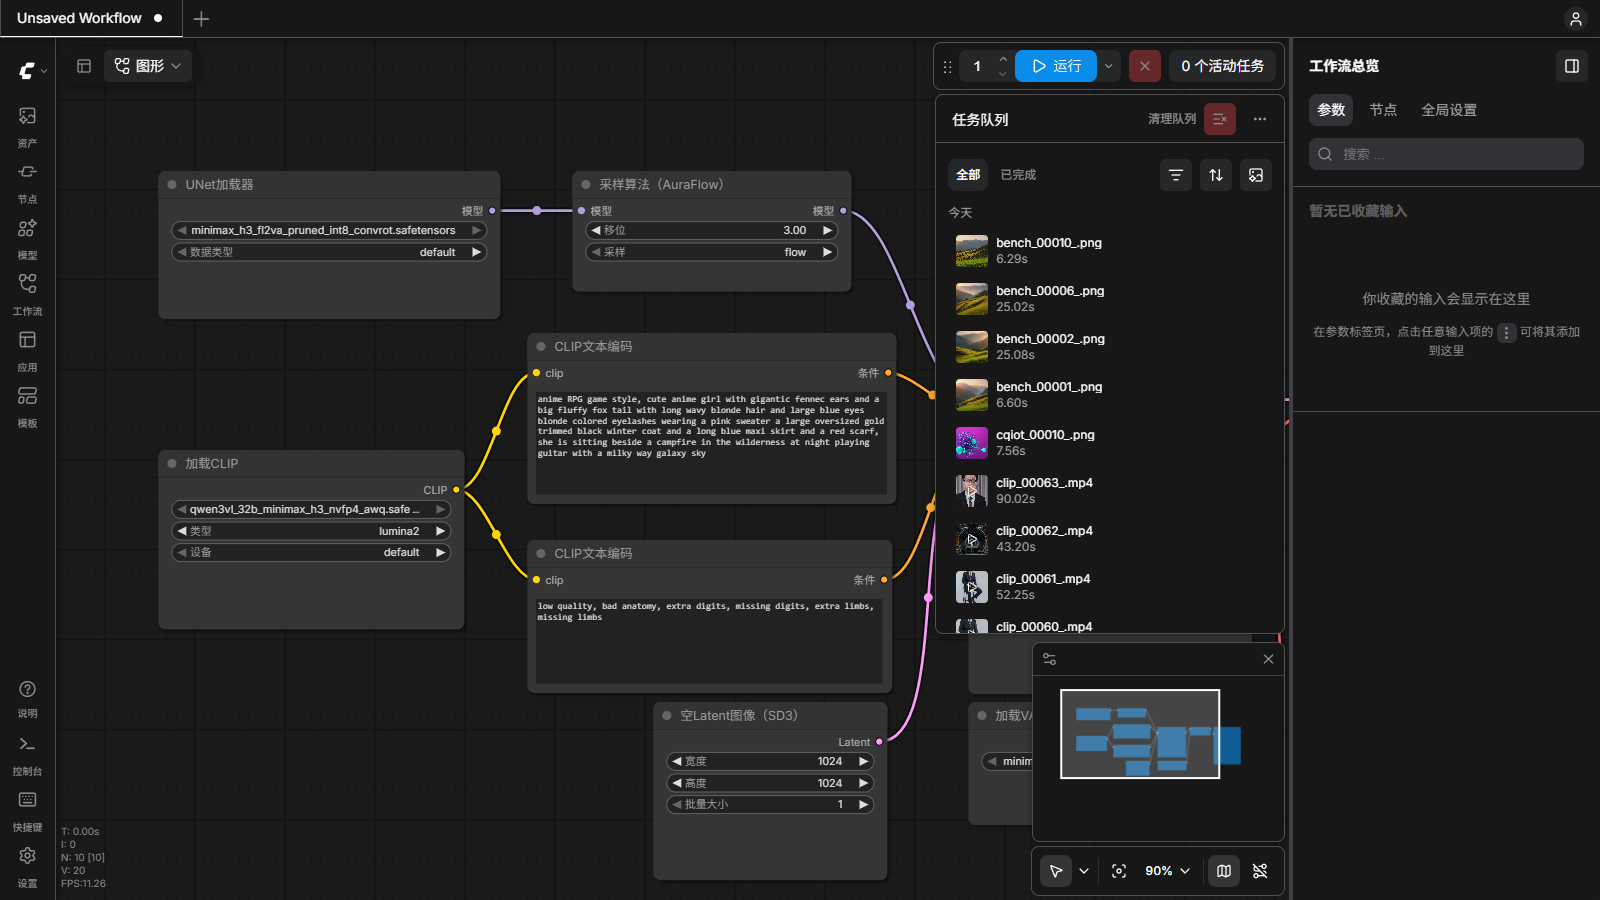Click the blue 运行 run button
This screenshot has width=1600, height=900.
pos(1056,66)
